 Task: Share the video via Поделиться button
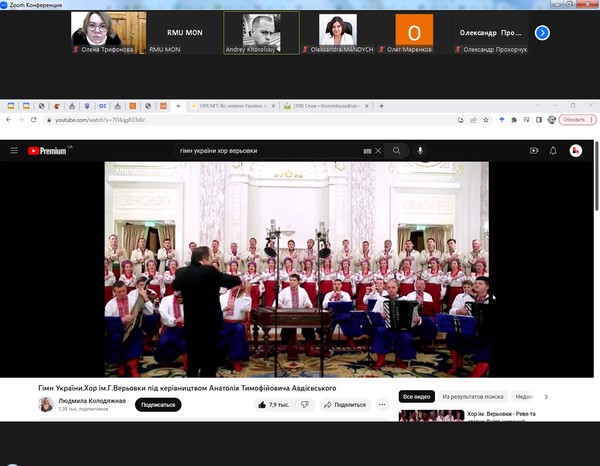(344, 405)
